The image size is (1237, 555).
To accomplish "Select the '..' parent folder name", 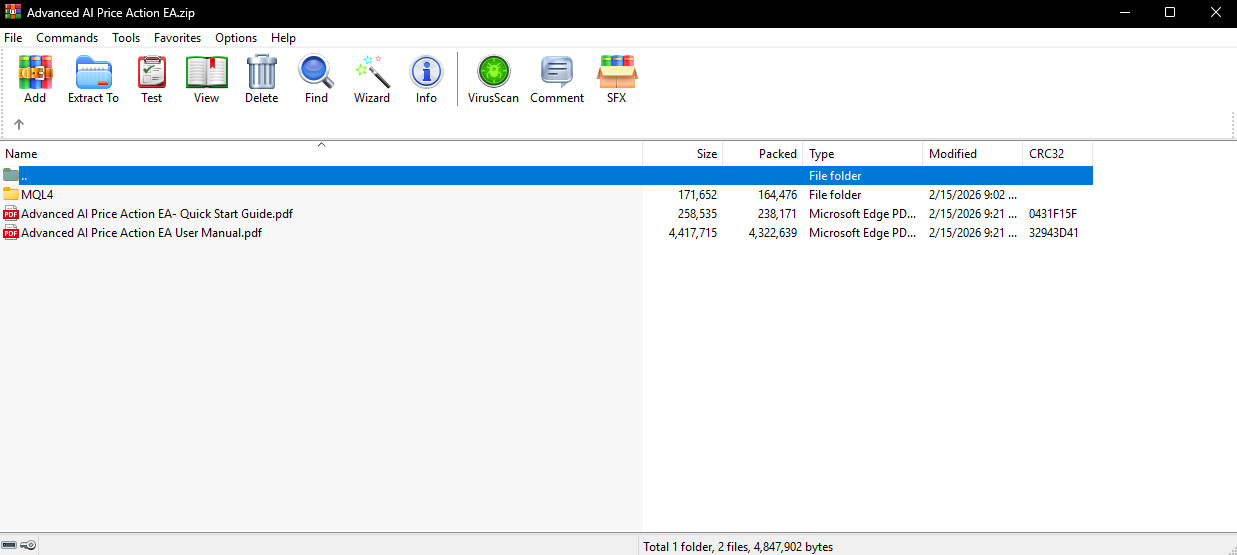I will [x=25, y=176].
